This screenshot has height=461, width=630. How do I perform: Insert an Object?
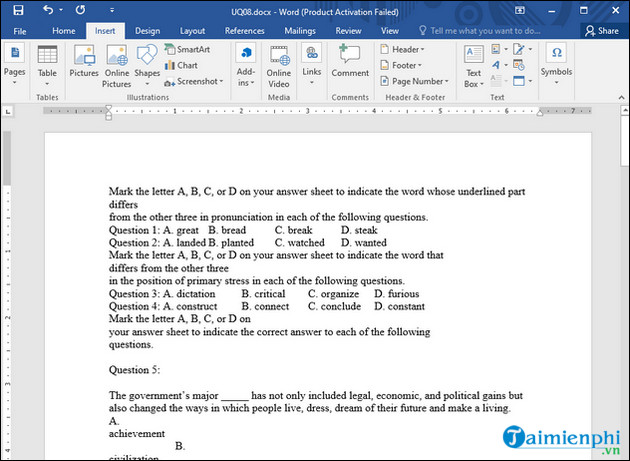pos(522,81)
